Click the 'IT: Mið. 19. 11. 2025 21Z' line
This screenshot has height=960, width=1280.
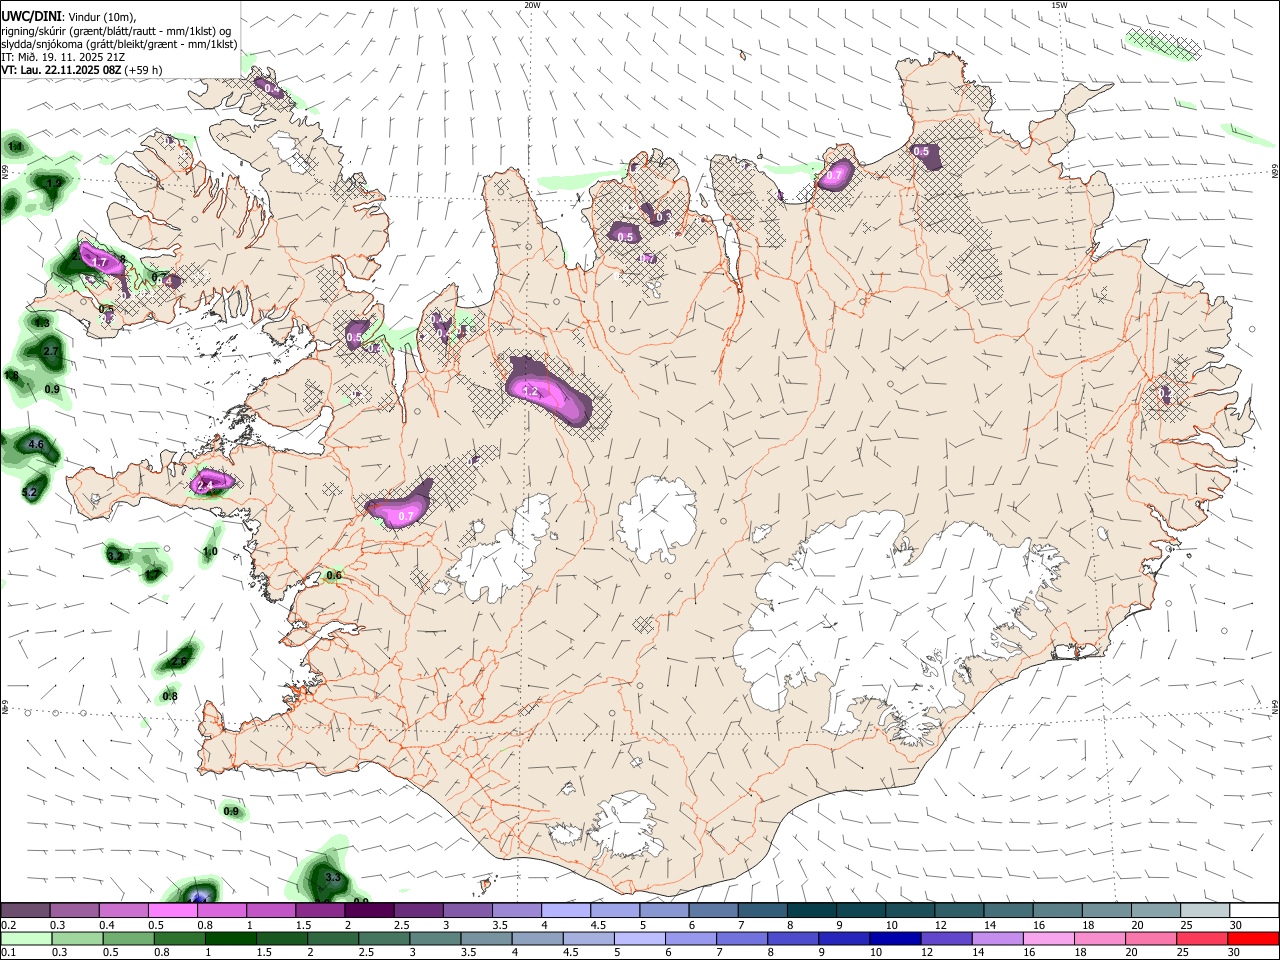[x=63, y=57]
